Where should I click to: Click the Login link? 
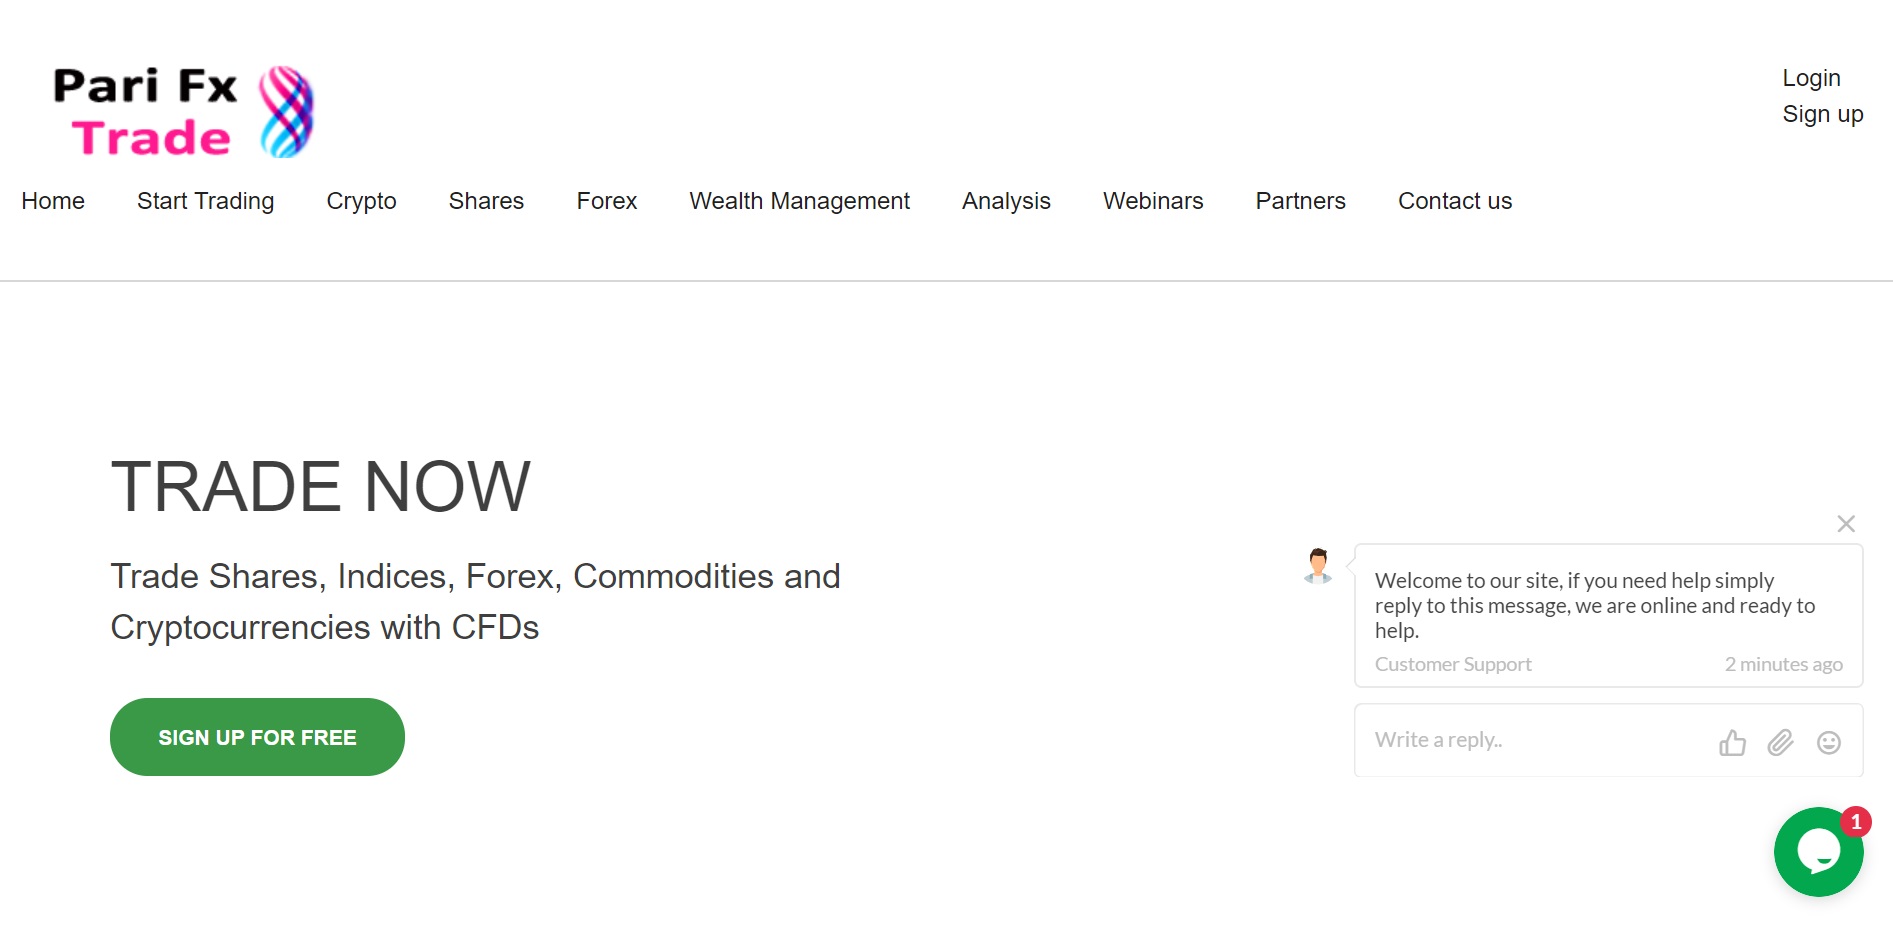(x=1811, y=78)
